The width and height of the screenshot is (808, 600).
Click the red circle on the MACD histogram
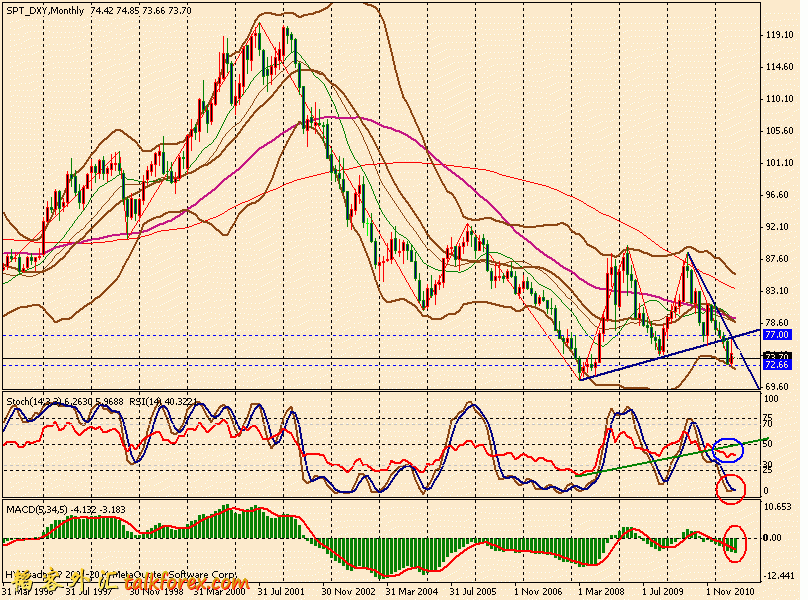pos(734,543)
